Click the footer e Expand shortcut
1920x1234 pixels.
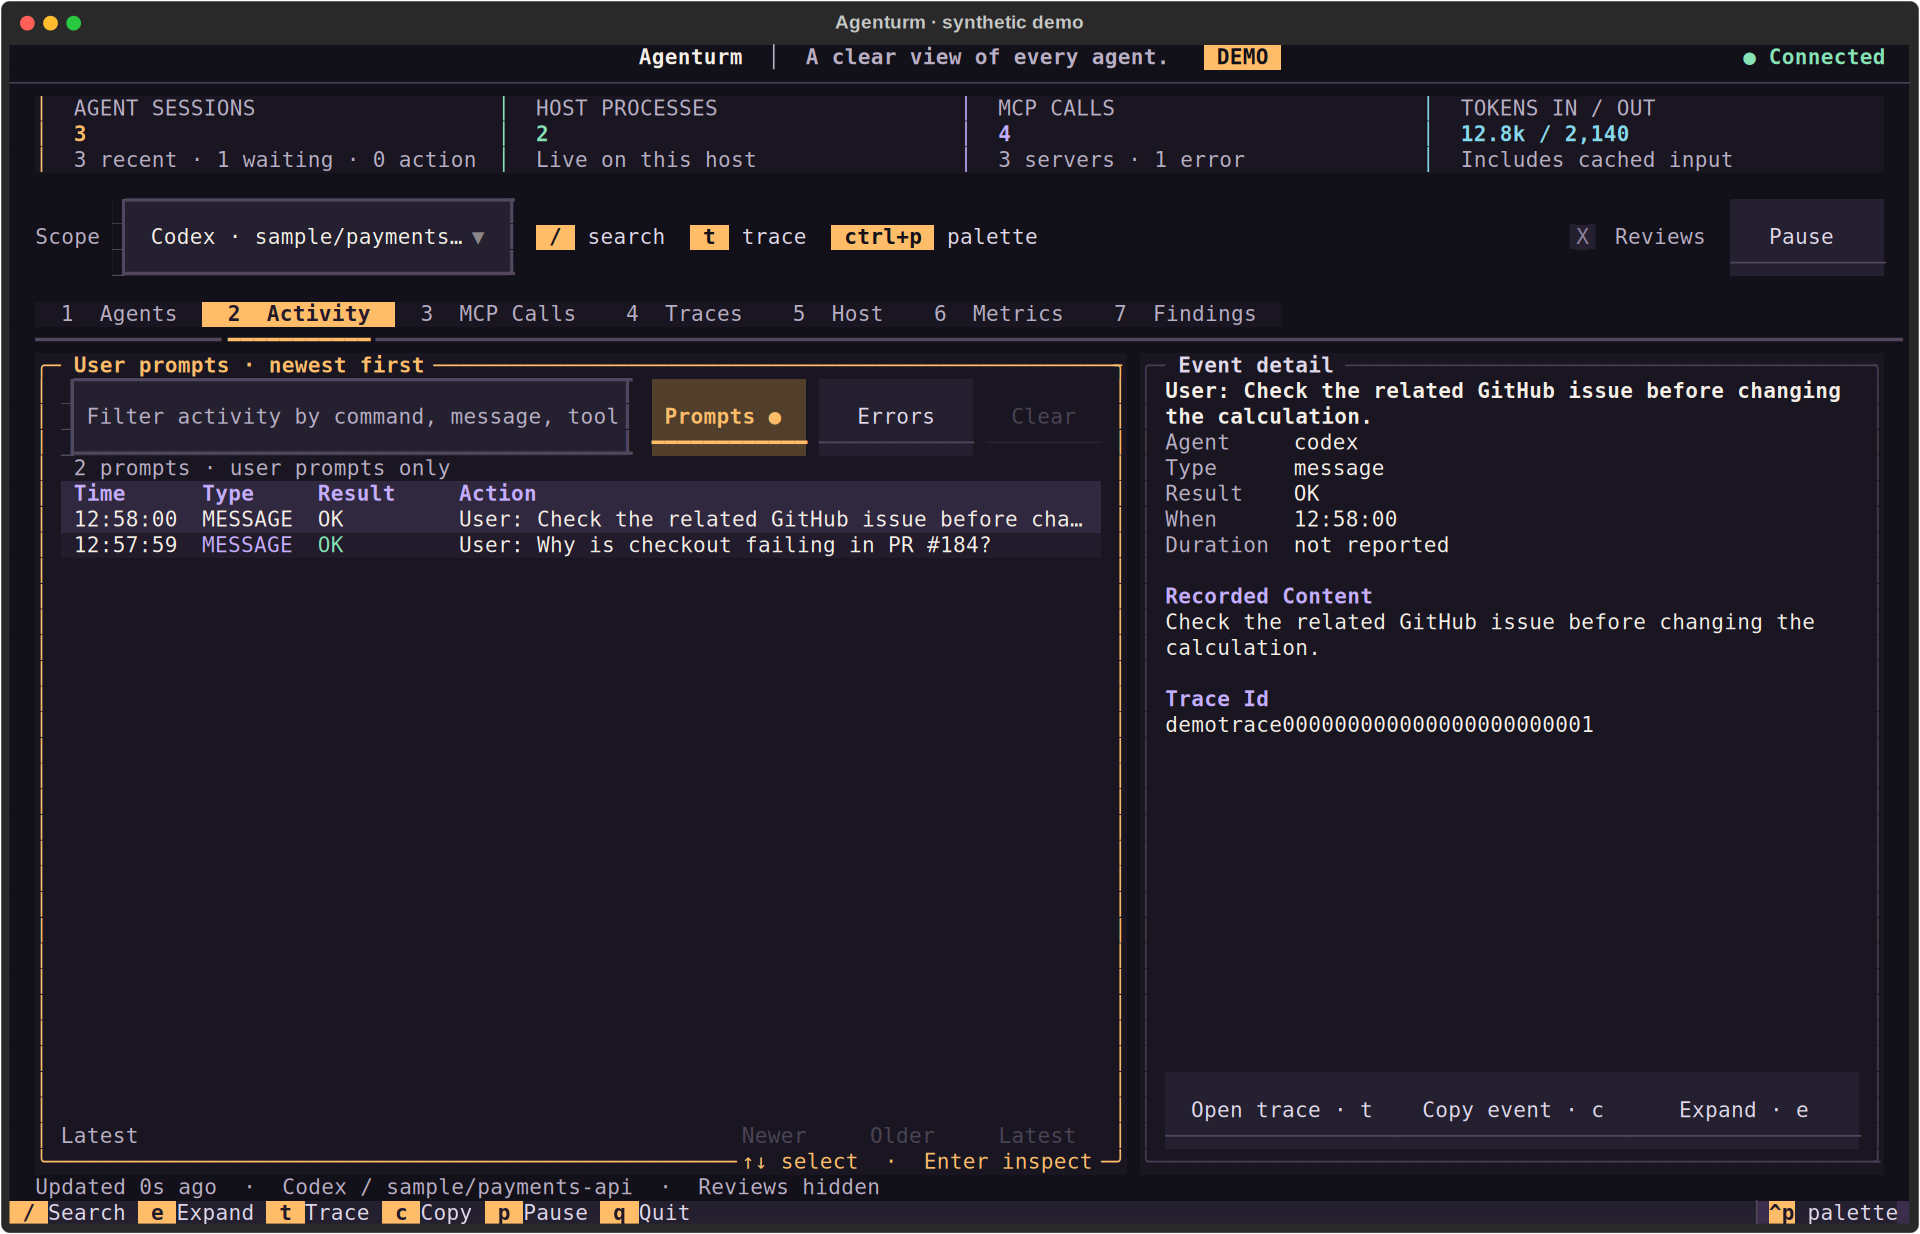click(x=196, y=1213)
